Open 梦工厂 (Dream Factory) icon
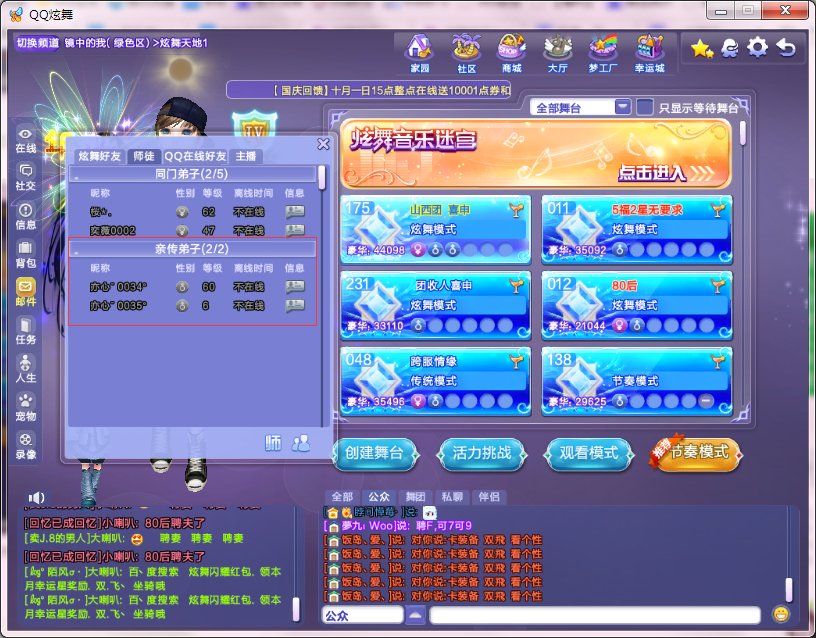This screenshot has height=638, width=816. [604, 48]
